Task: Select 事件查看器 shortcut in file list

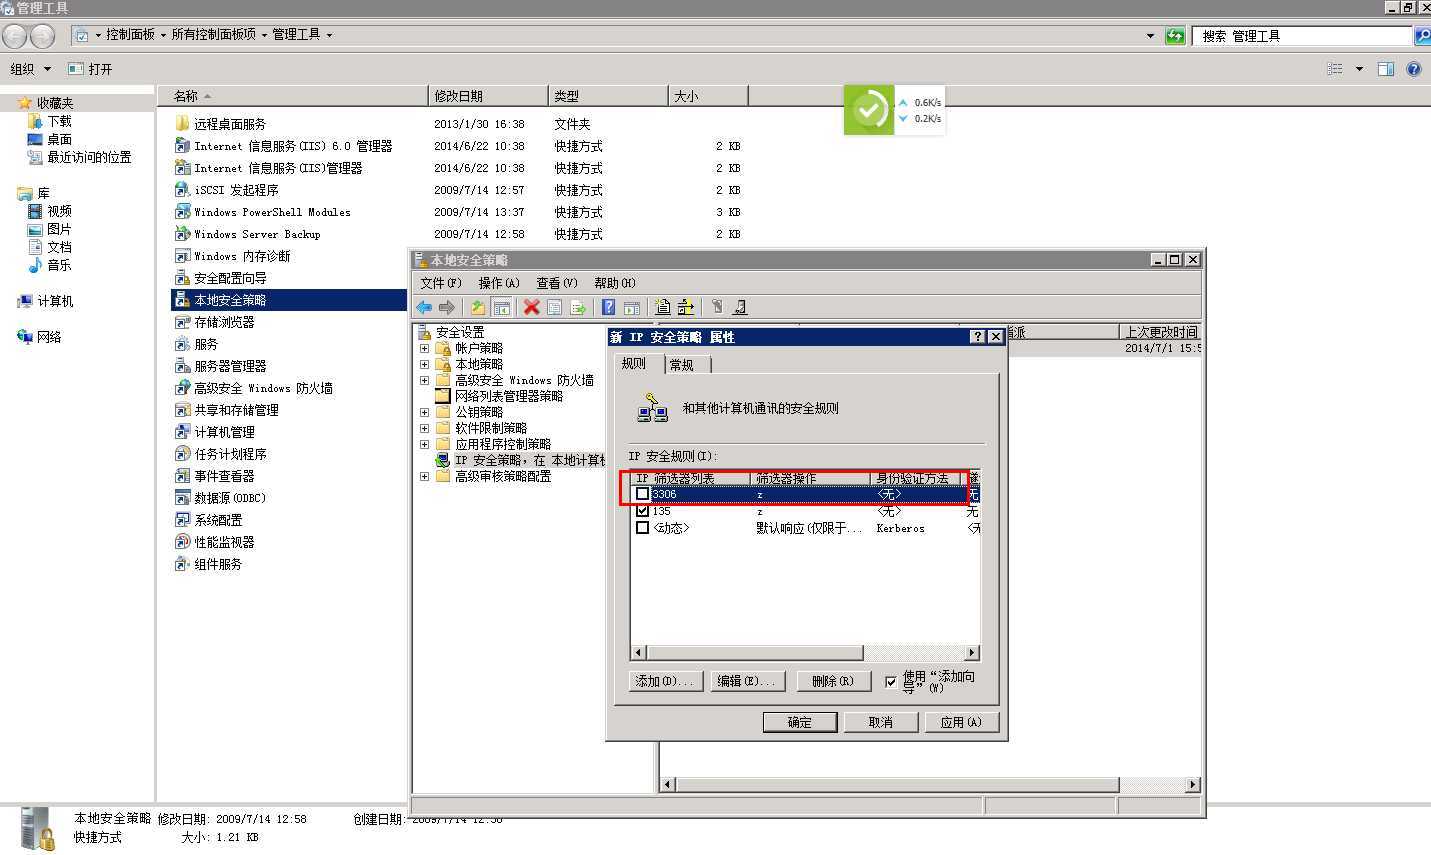Action: (x=215, y=476)
